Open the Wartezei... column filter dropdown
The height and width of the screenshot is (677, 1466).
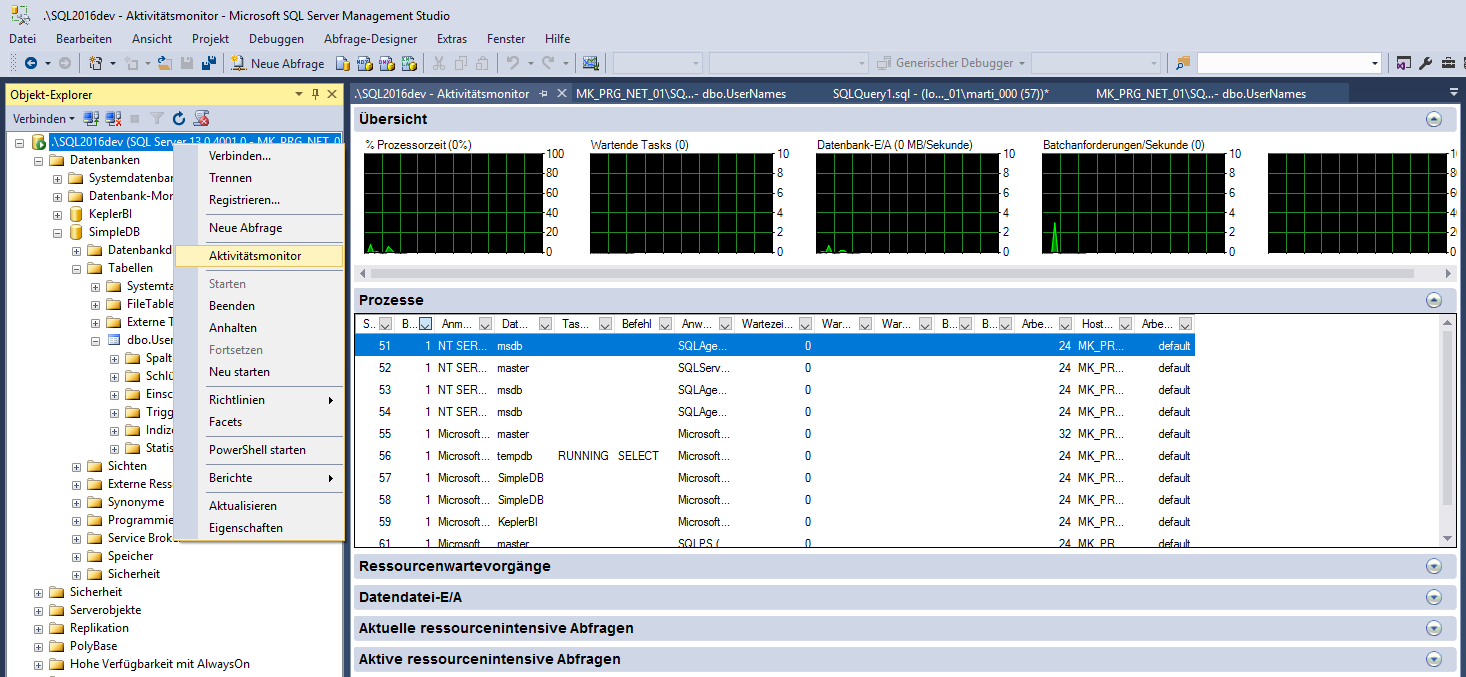[x=805, y=324]
